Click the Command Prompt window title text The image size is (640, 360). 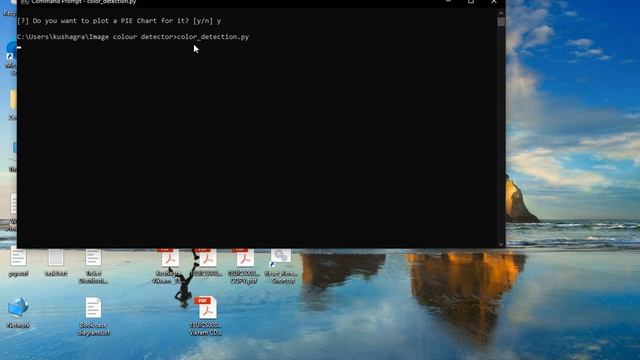84,2
